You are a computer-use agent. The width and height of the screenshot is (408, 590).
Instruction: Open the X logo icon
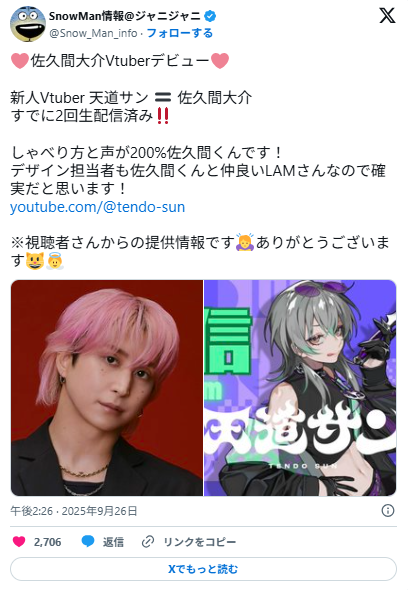[387, 16]
